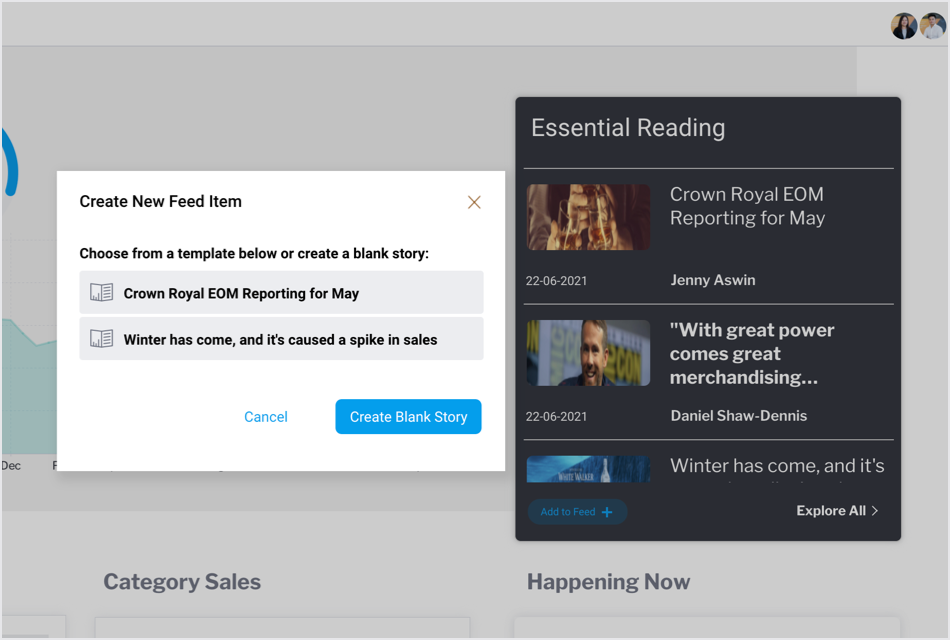Viewport: 950px width, 640px height.
Task: Click the Add to Feed button
Action: pyautogui.click(x=577, y=511)
